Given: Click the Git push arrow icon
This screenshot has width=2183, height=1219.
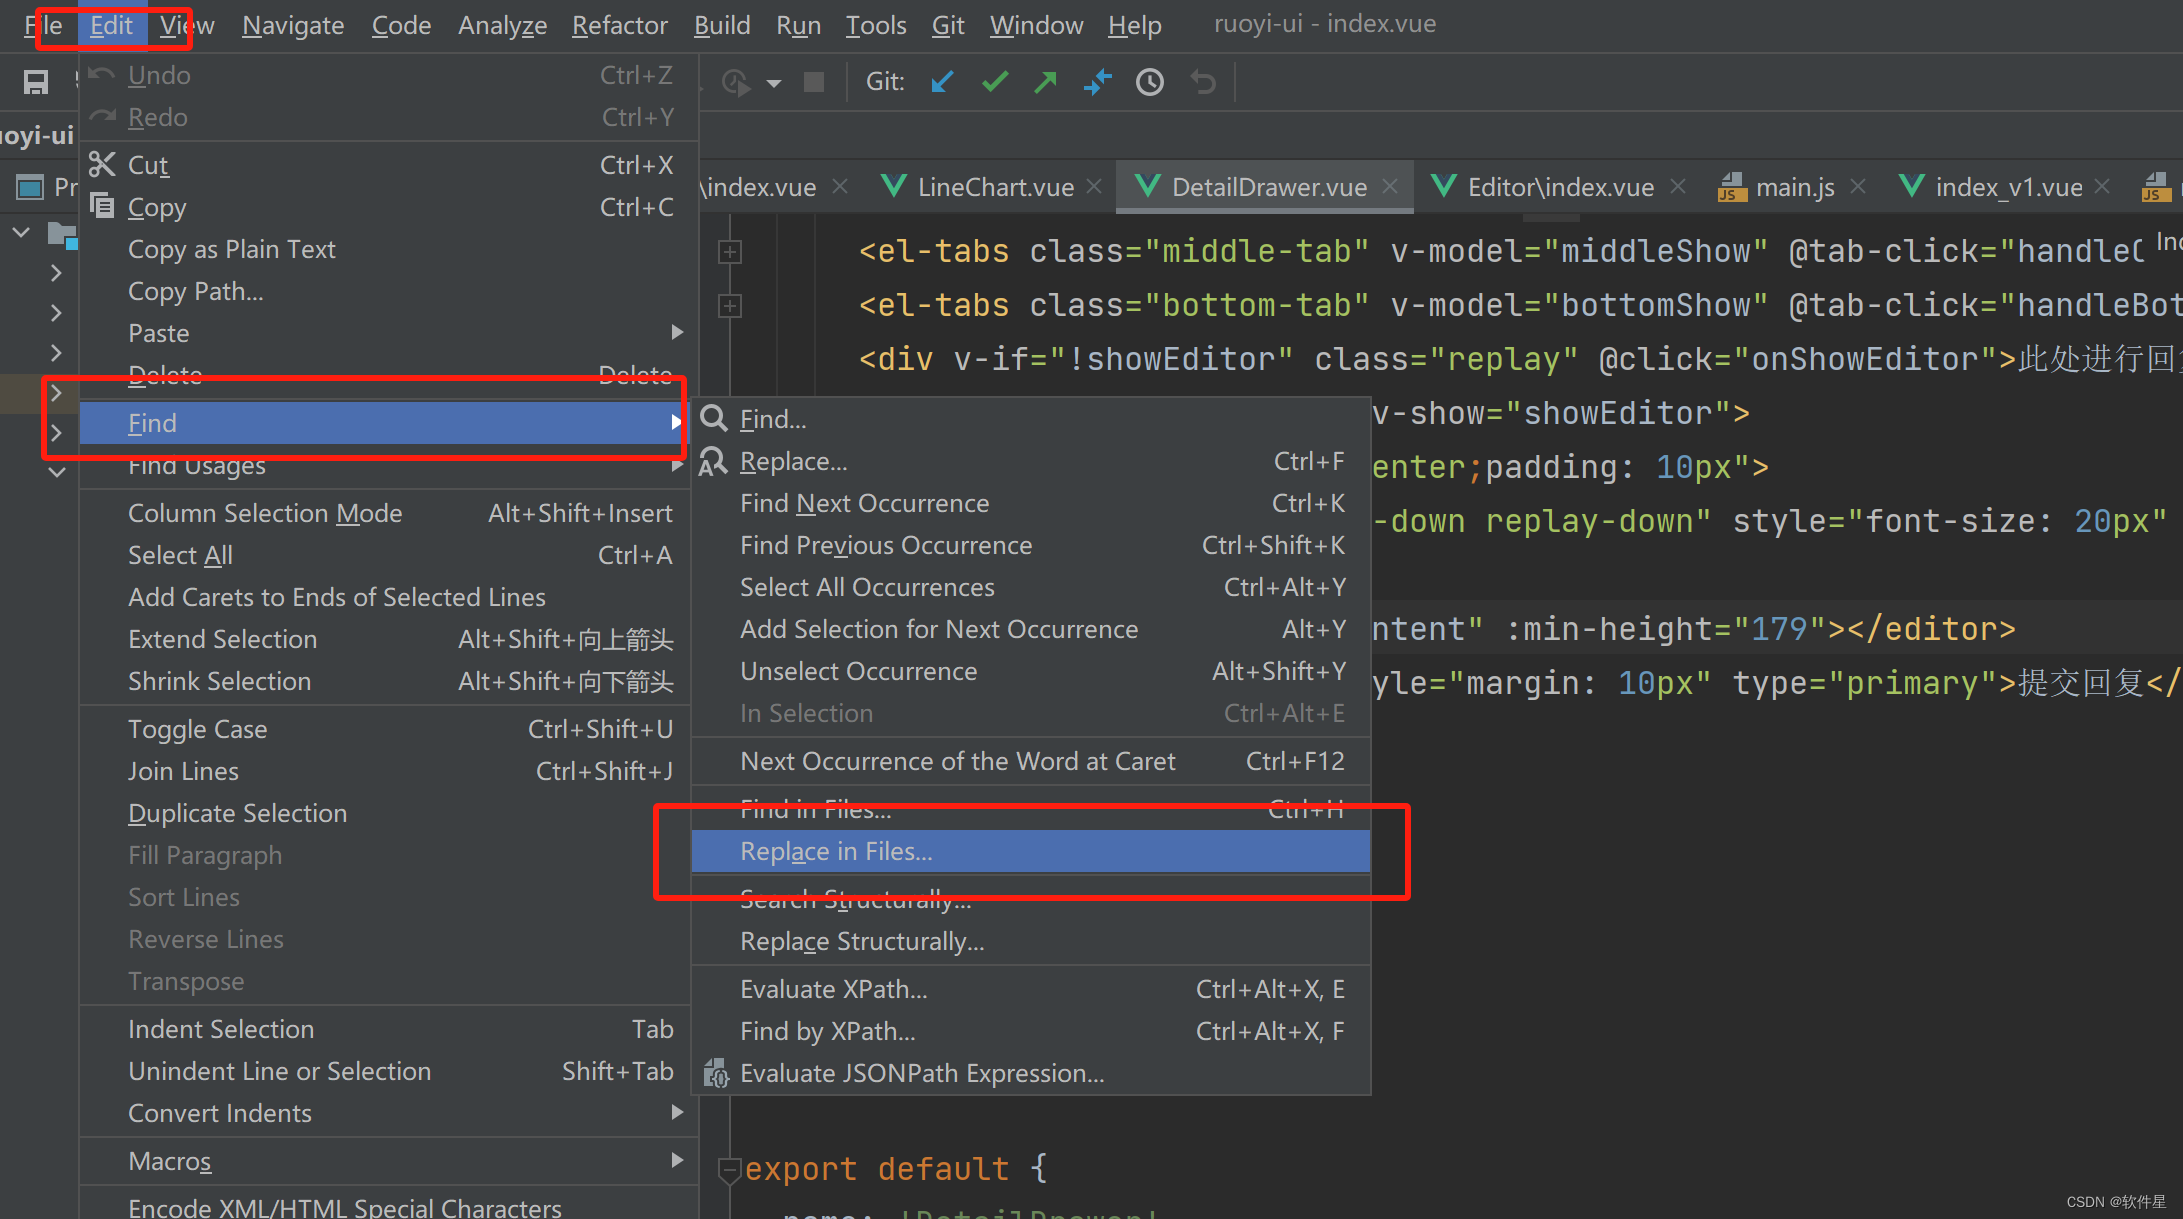Looking at the screenshot, I should pyautogui.click(x=1045, y=82).
